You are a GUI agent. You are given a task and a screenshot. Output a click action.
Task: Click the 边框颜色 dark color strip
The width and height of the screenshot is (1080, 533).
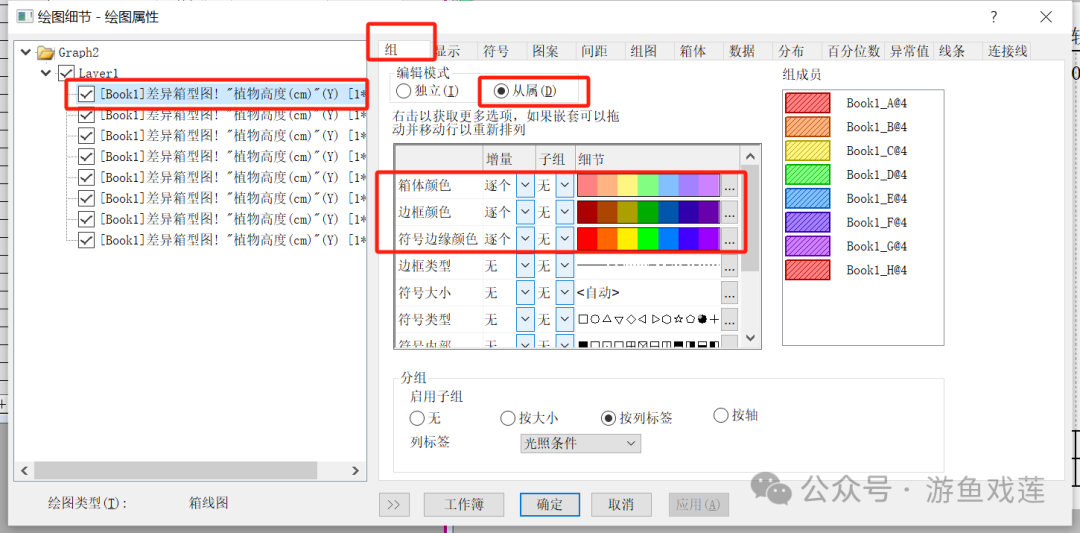647,212
